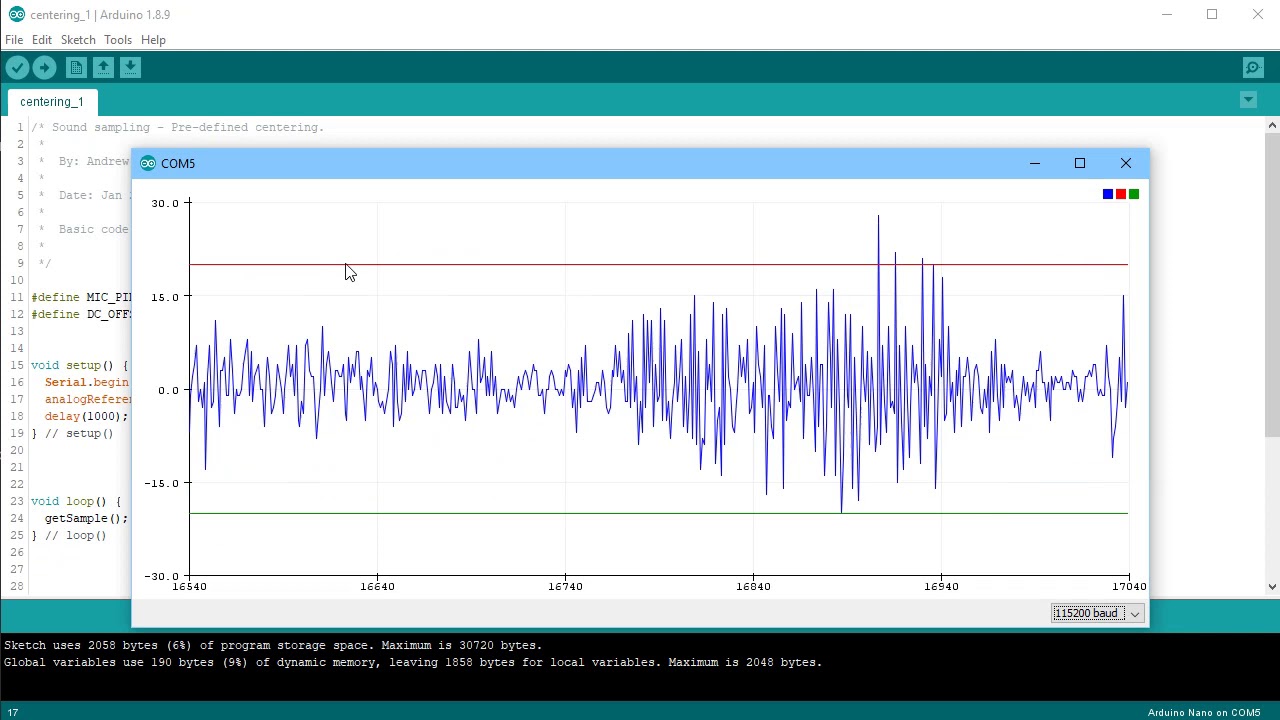Click the blue legend color swatch

pos(1108,194)
